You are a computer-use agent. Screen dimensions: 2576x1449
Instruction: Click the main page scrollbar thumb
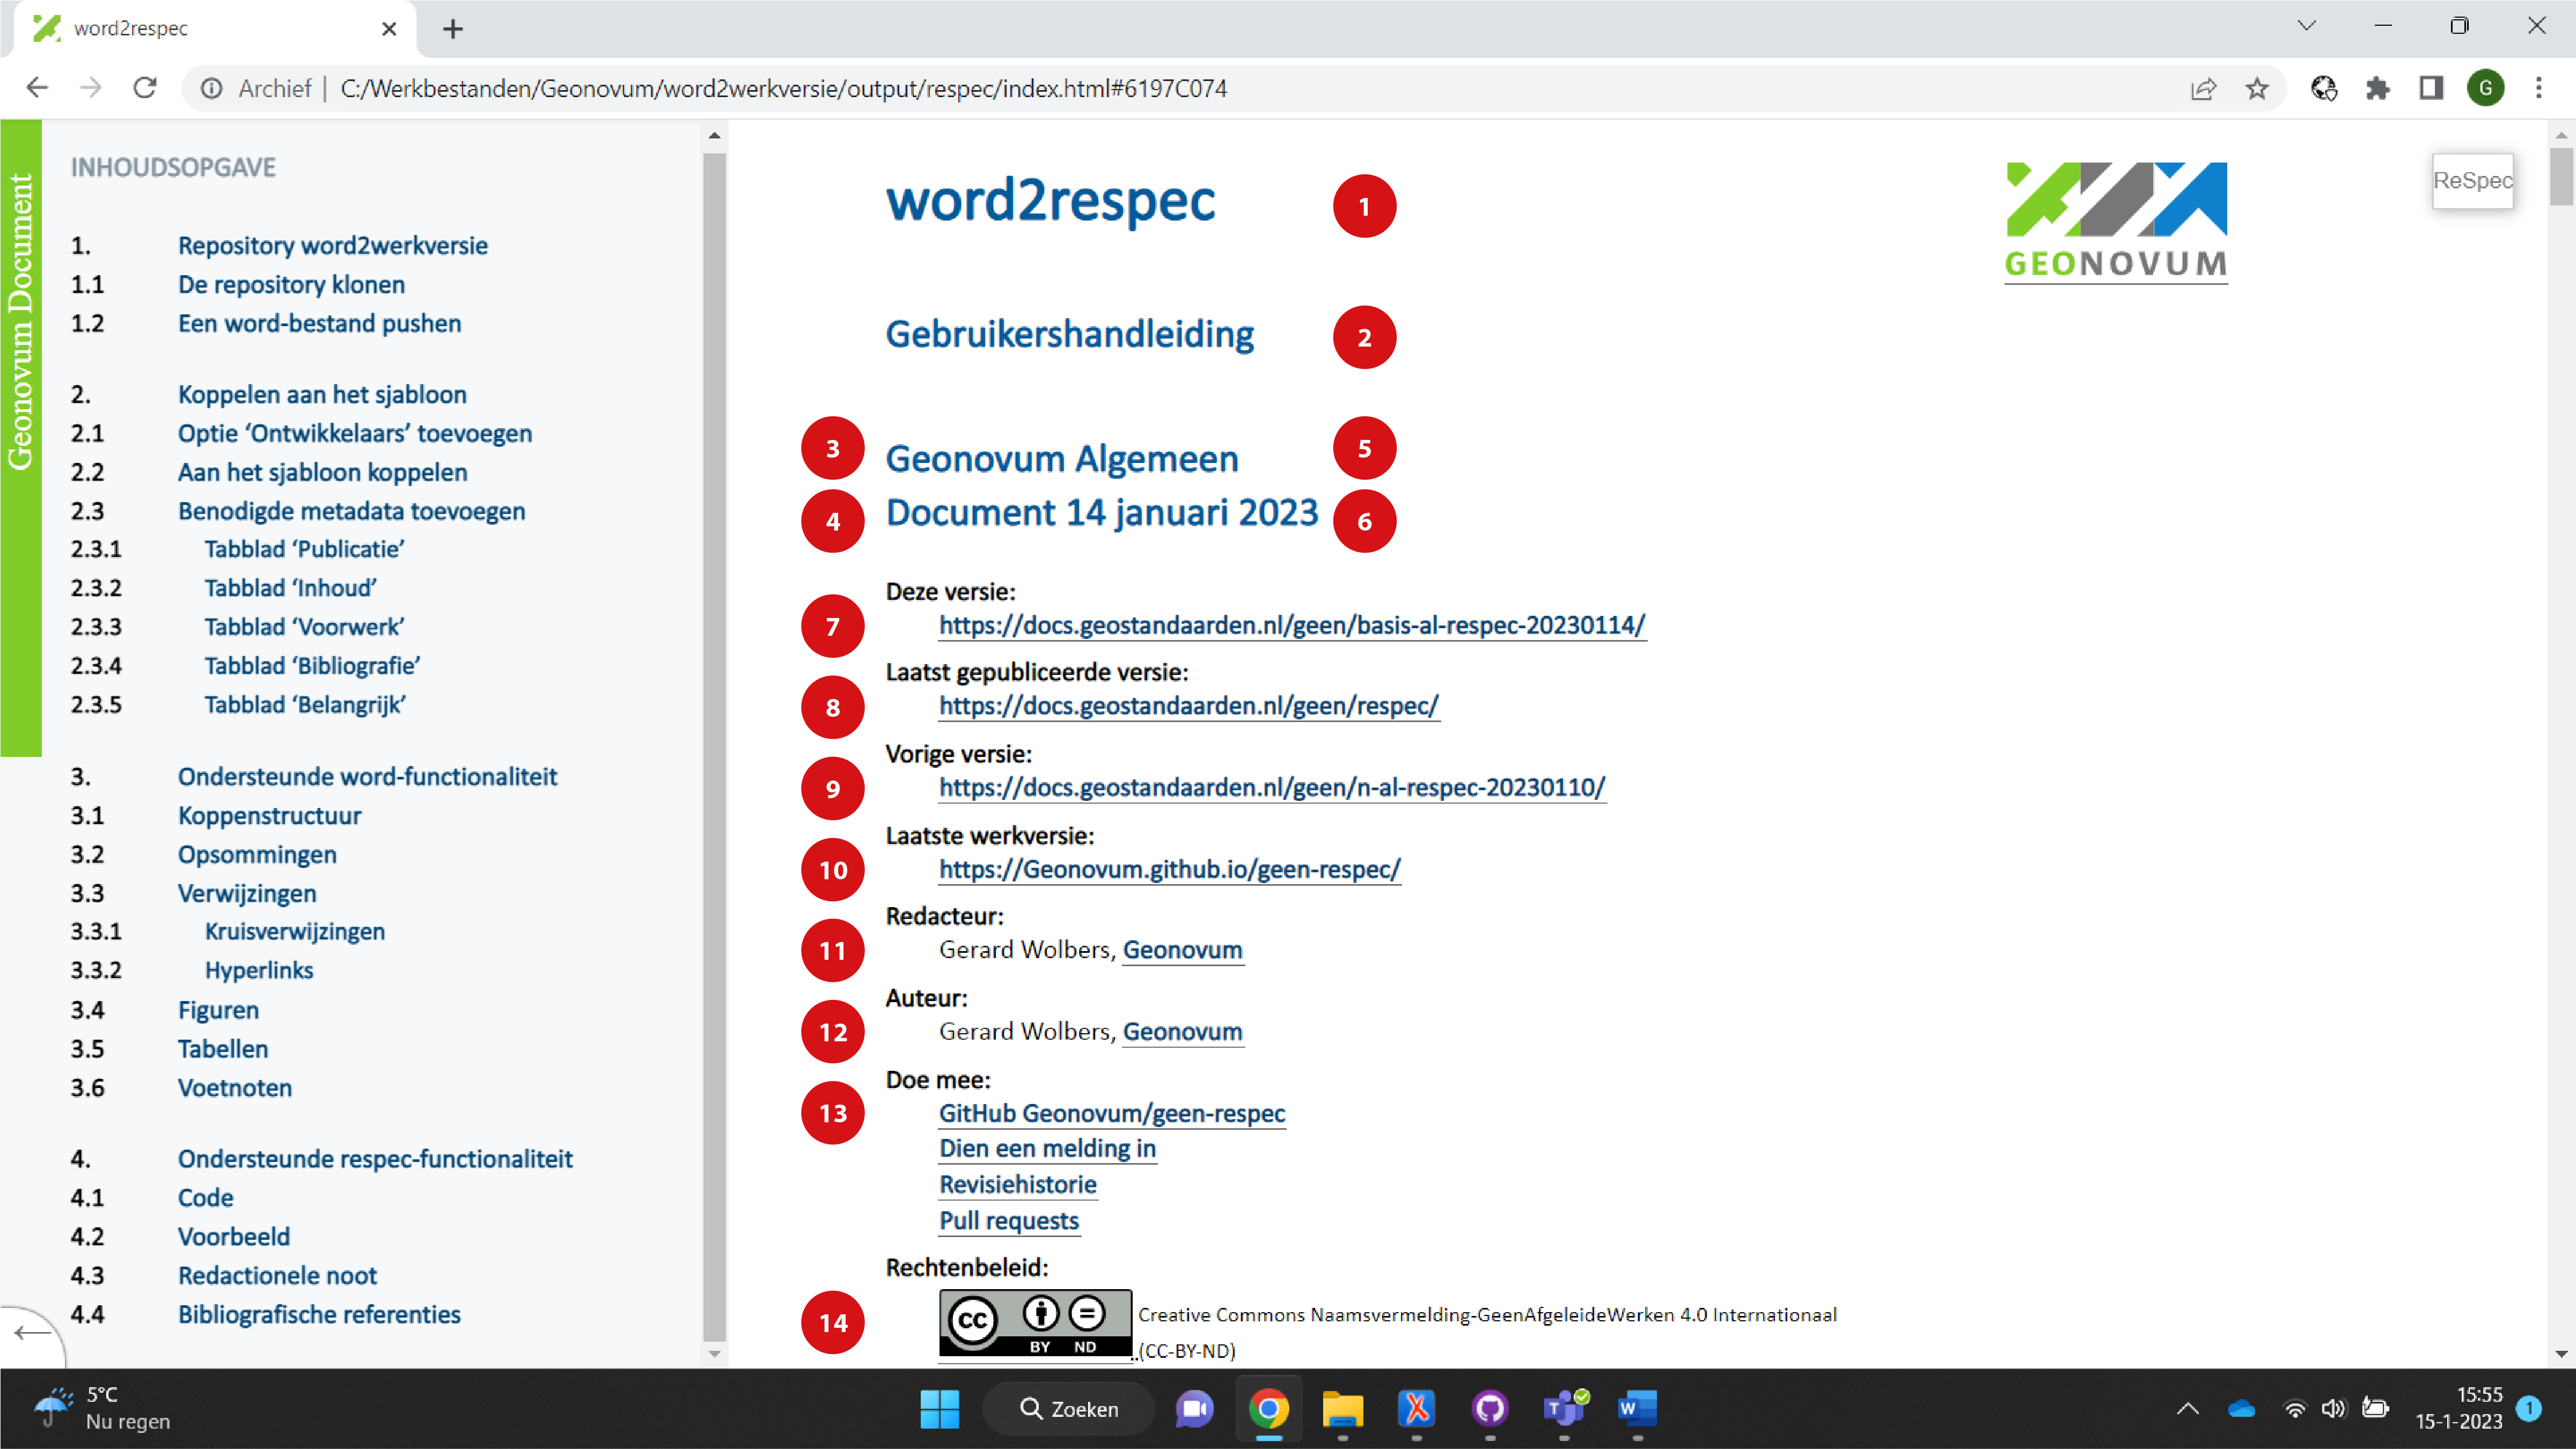tap(2561, 176)
